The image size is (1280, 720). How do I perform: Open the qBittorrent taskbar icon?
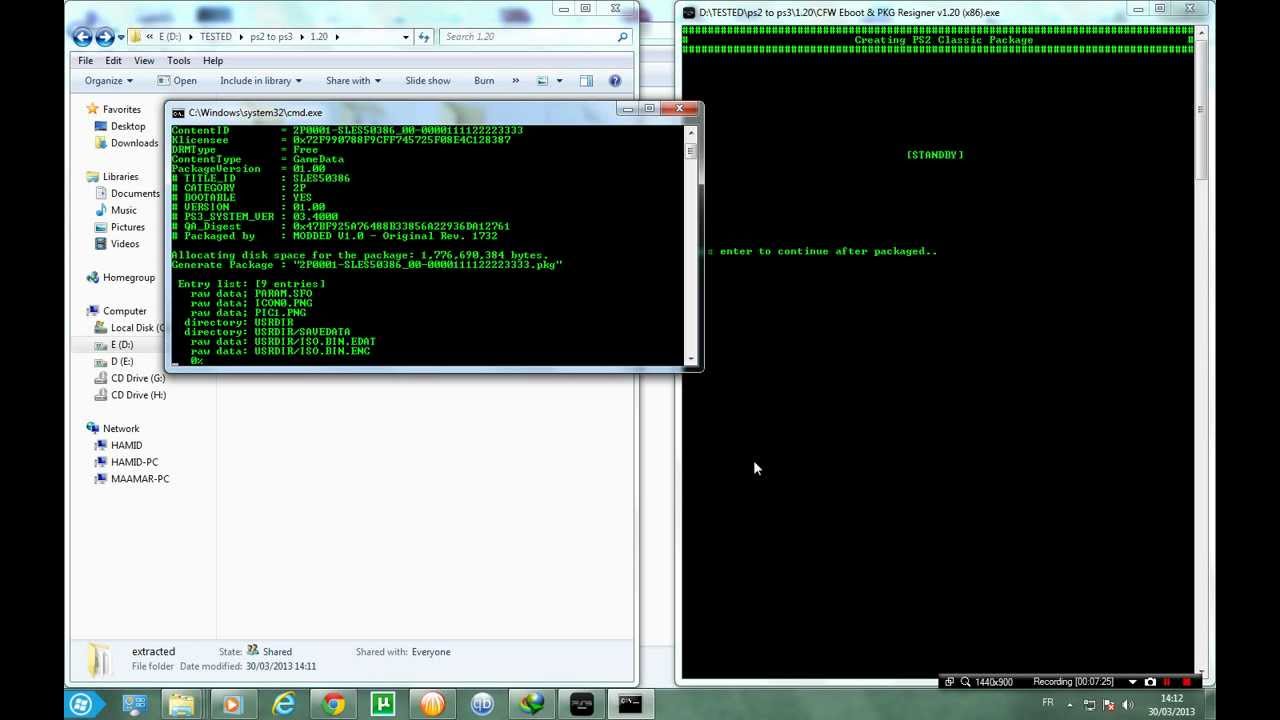coord(482,705)
